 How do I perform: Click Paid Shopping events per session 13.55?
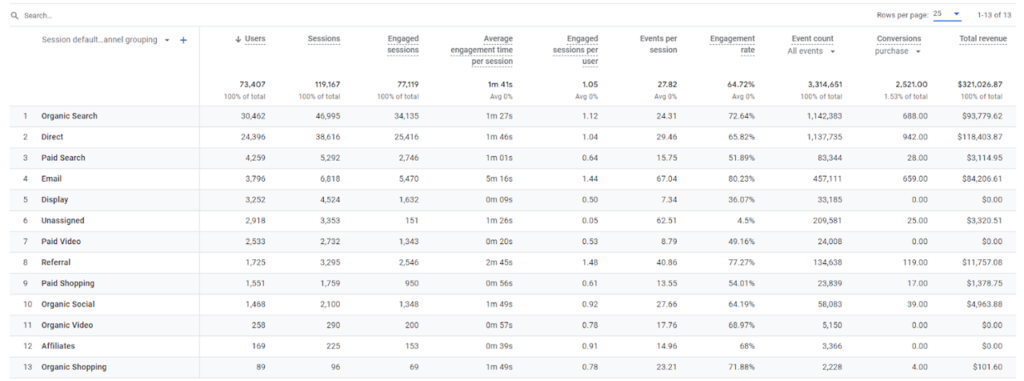667,284
